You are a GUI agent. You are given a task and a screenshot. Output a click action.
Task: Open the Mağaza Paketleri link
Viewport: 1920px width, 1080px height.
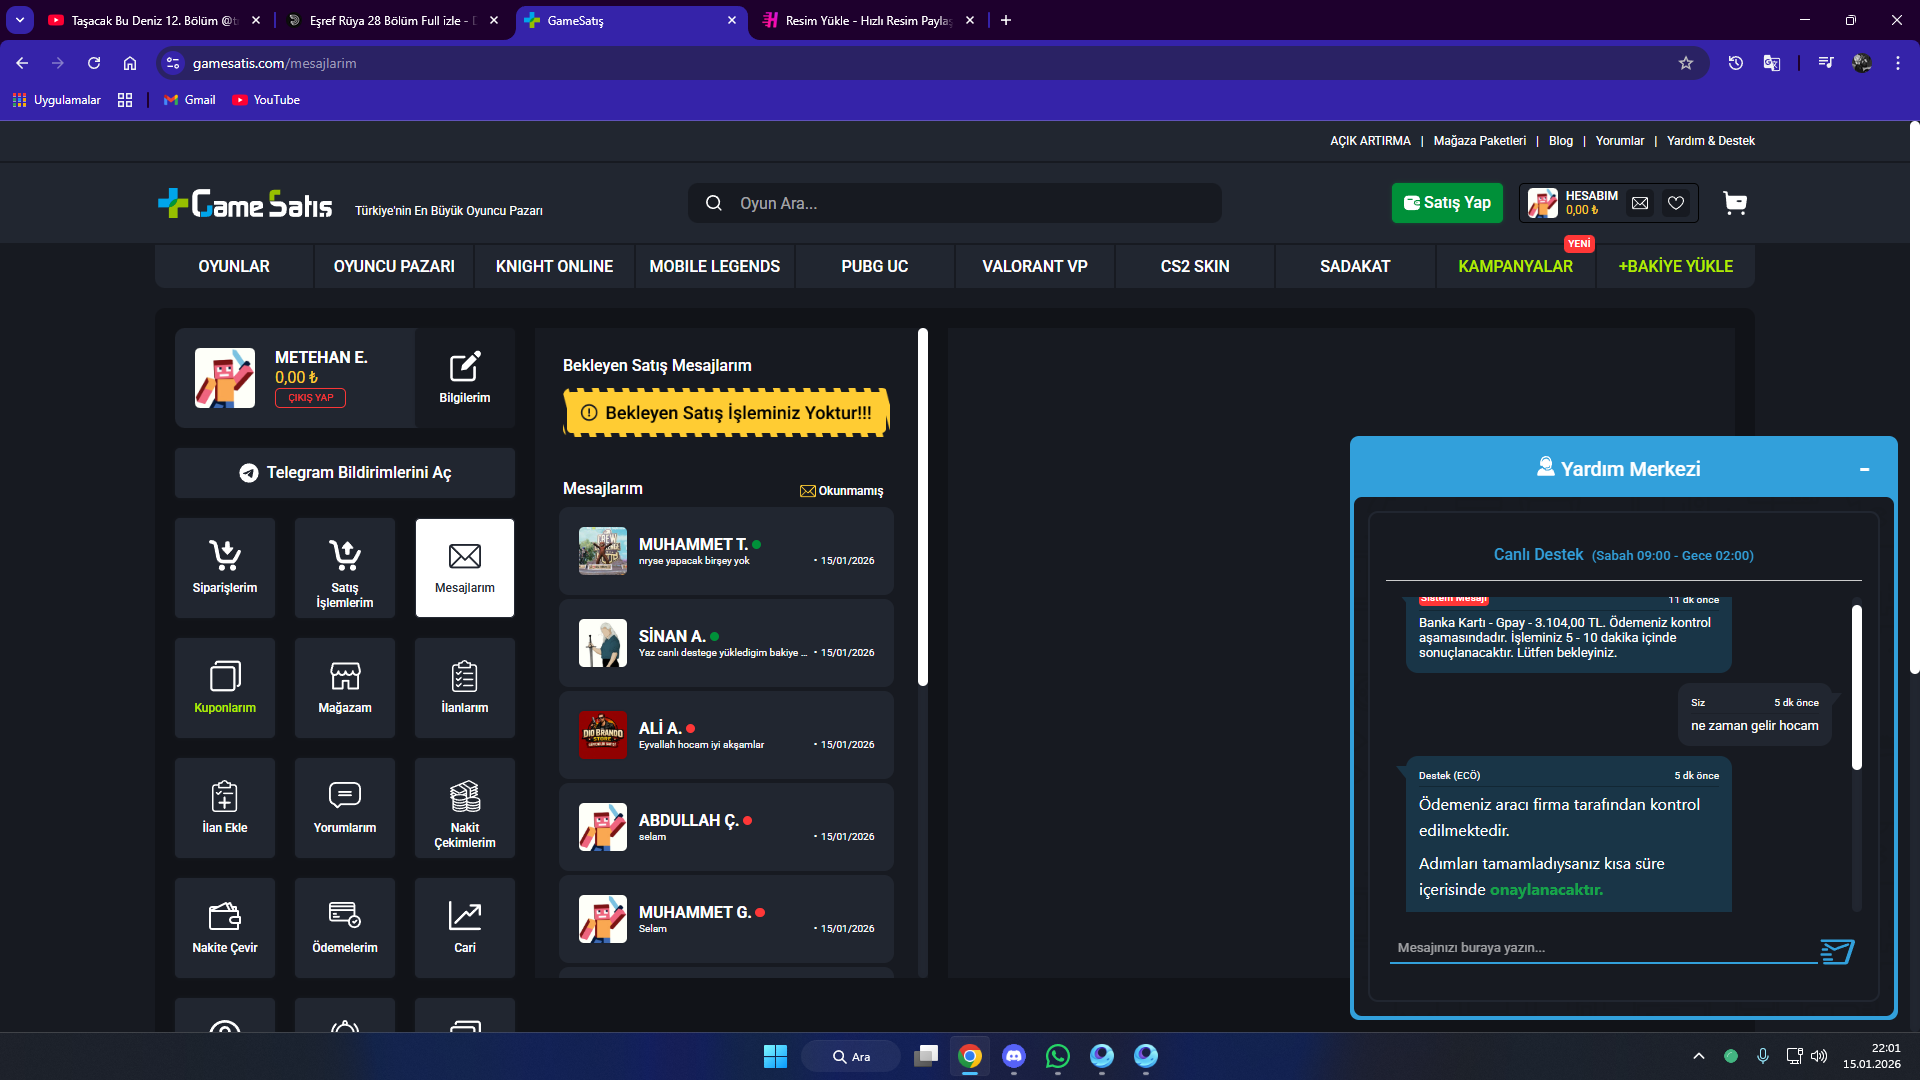pyautogui.click(x=1480, y=141)
